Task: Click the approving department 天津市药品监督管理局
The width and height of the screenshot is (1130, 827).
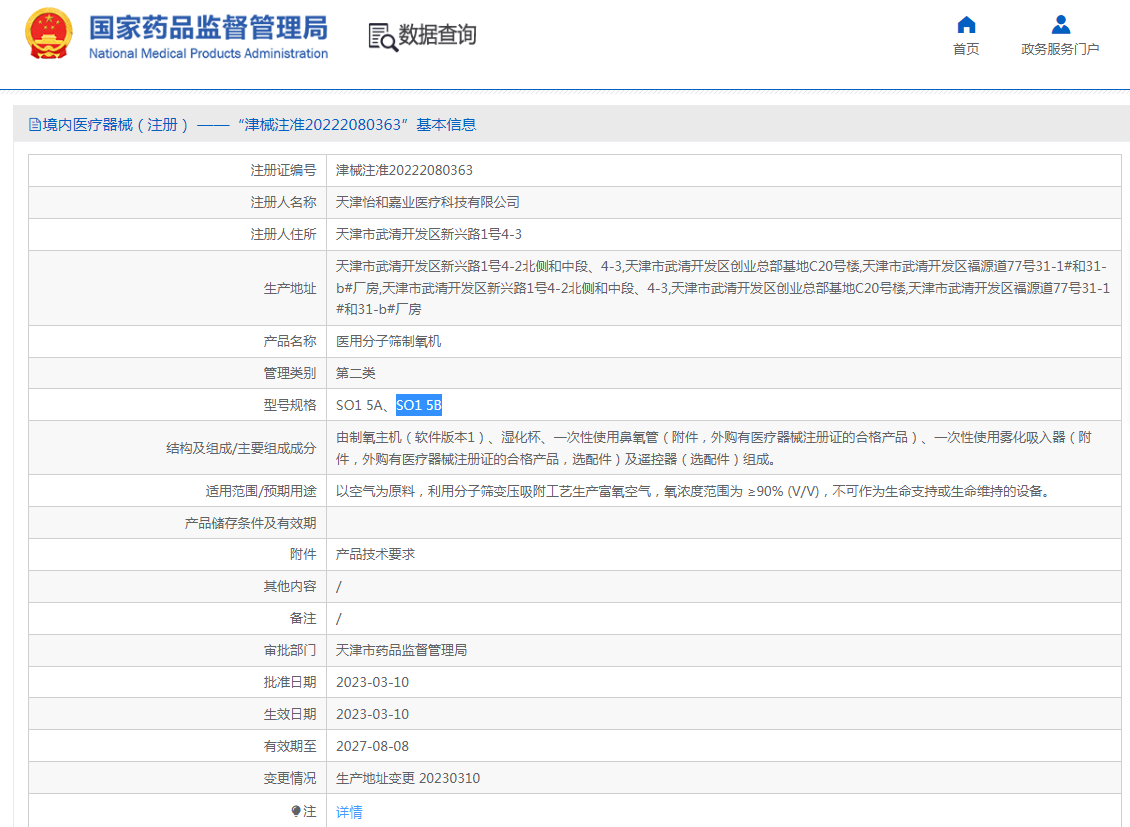Action: click(401, 651)
